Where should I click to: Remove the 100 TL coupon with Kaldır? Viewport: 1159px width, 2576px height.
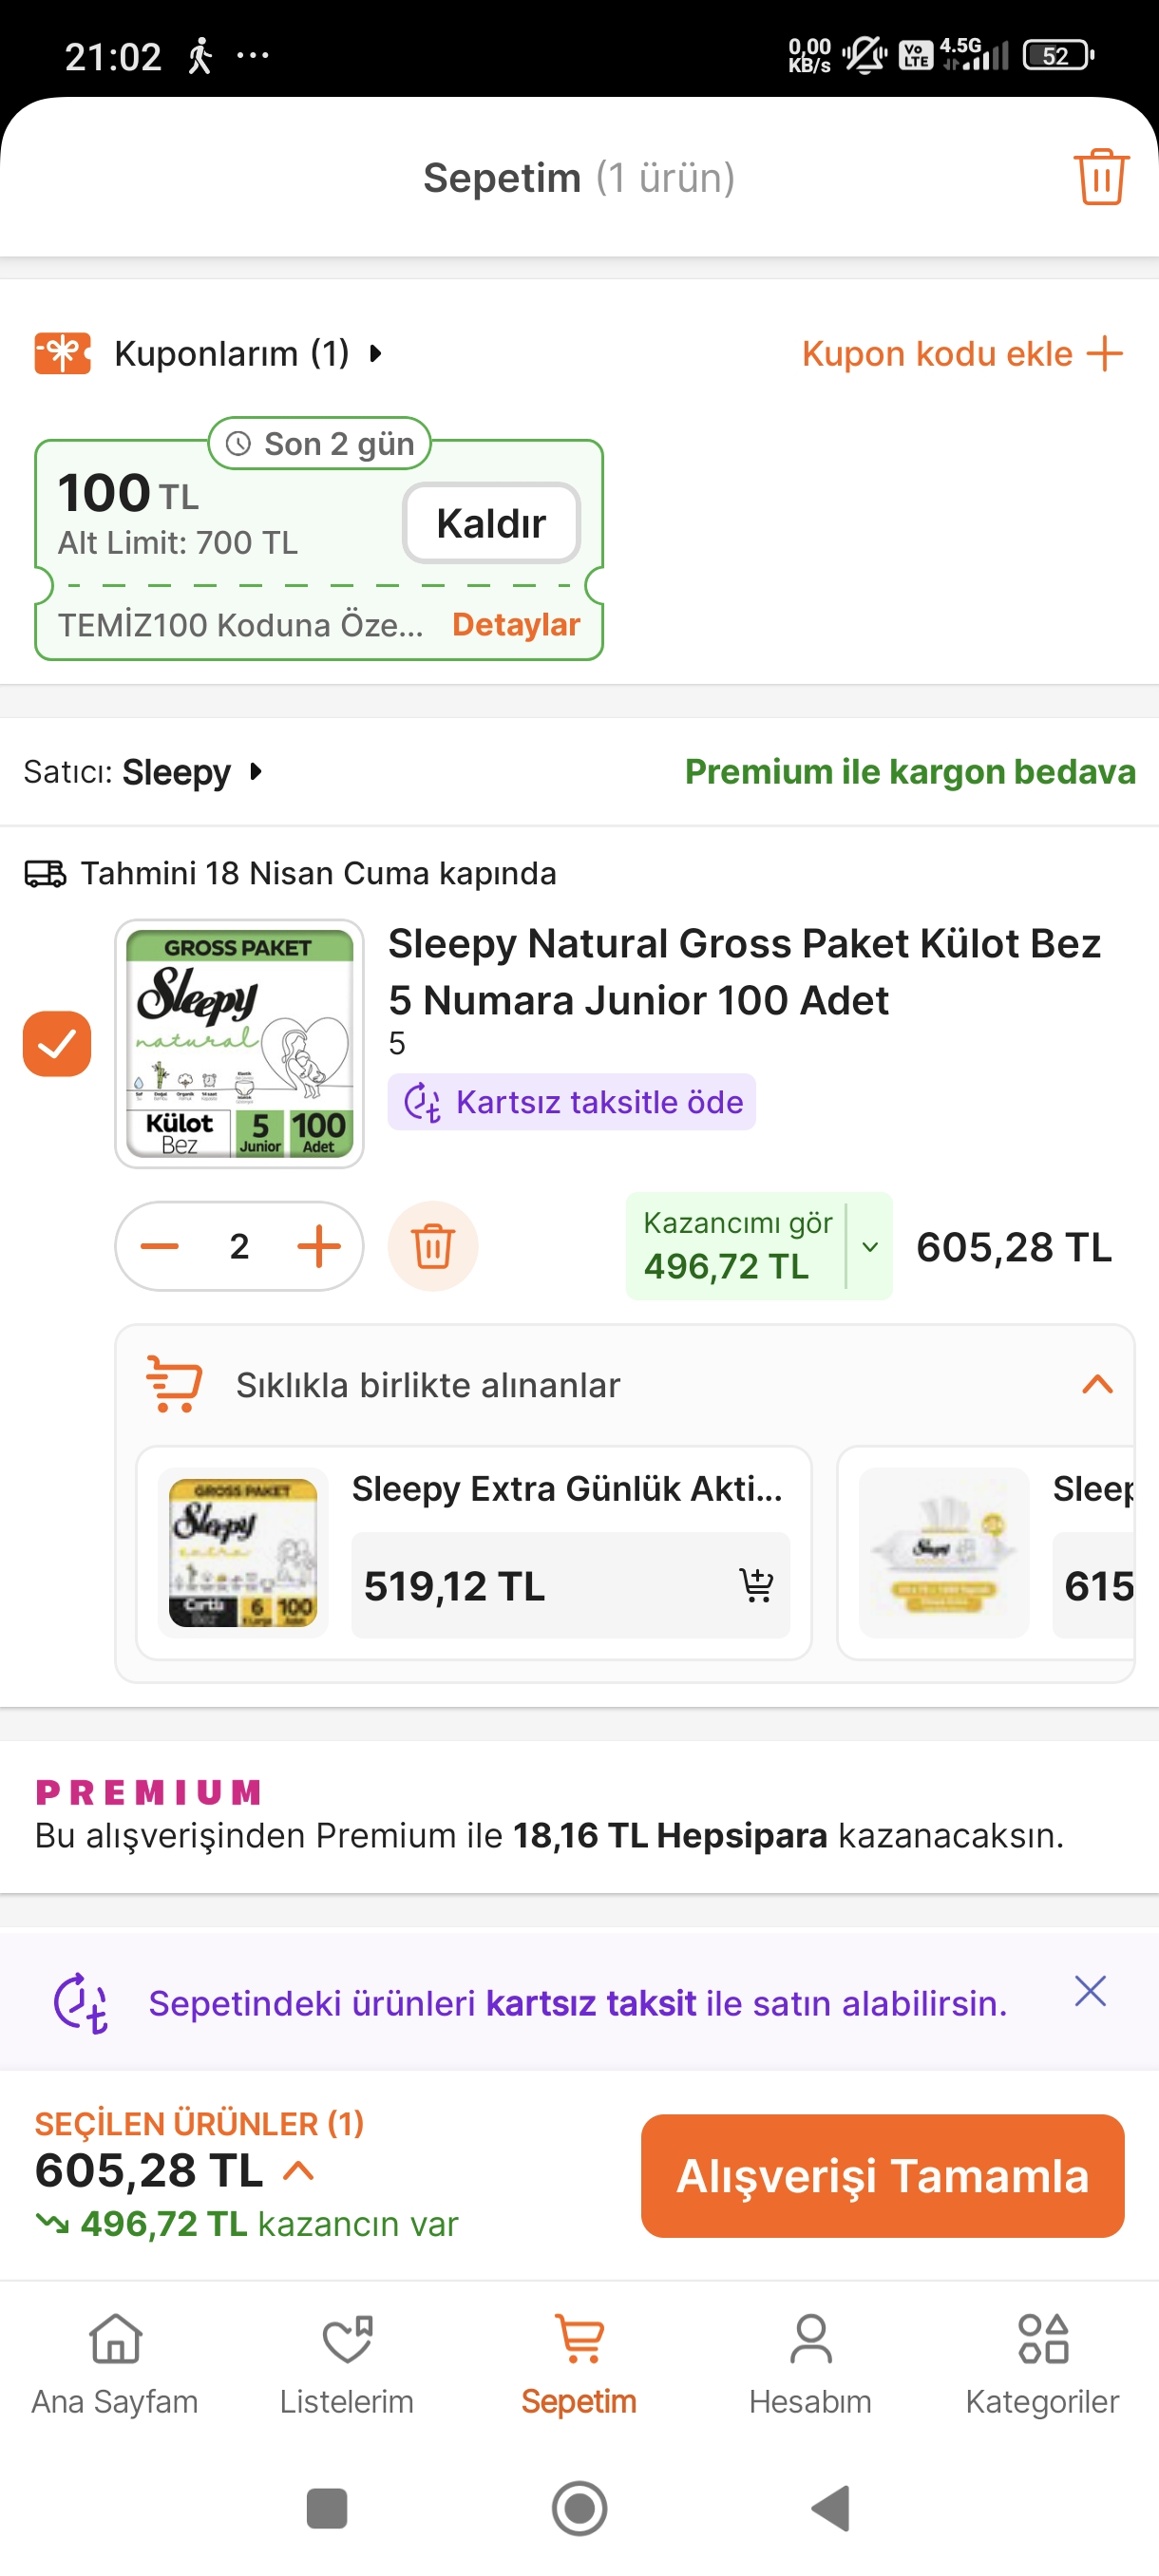click(491, 523)
